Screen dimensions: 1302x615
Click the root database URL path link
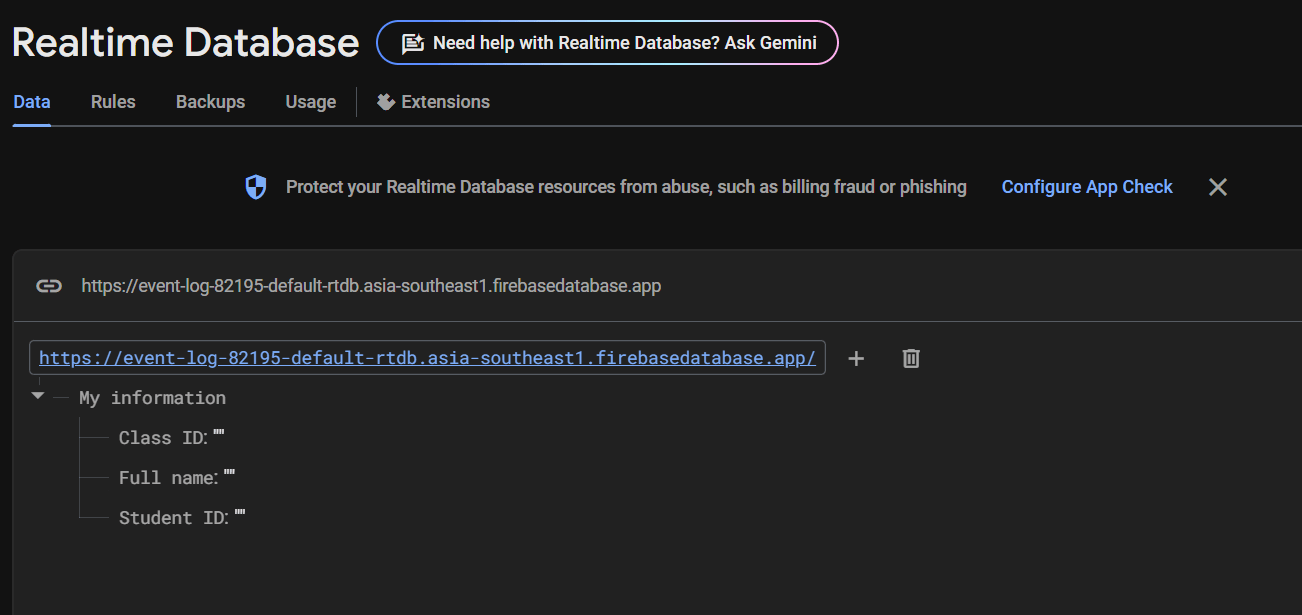[x=427, y=358]
